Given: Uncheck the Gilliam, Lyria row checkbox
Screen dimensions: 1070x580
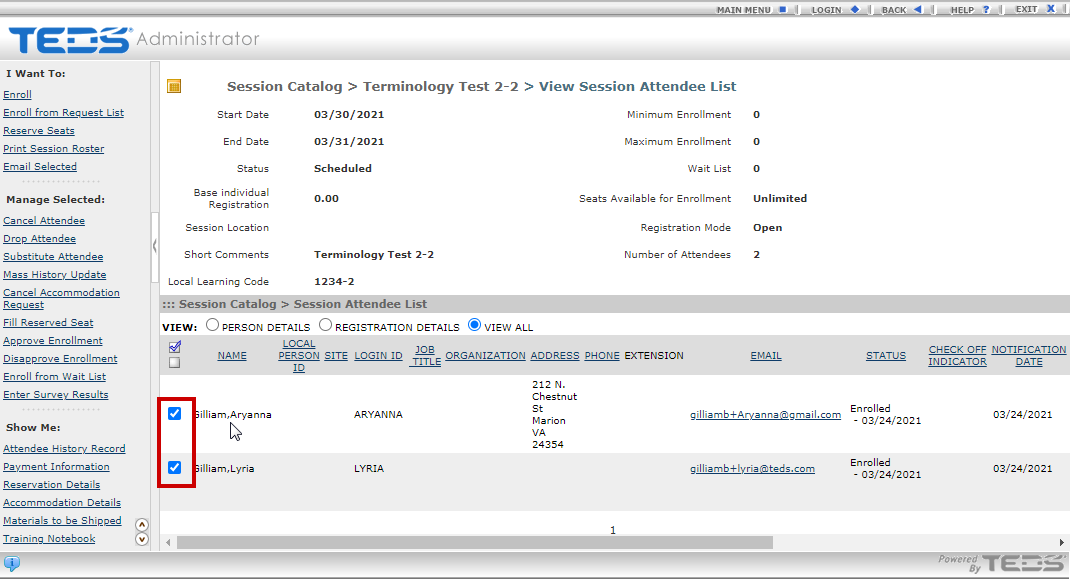Looking at the screenshot, I should click(175, 468).
